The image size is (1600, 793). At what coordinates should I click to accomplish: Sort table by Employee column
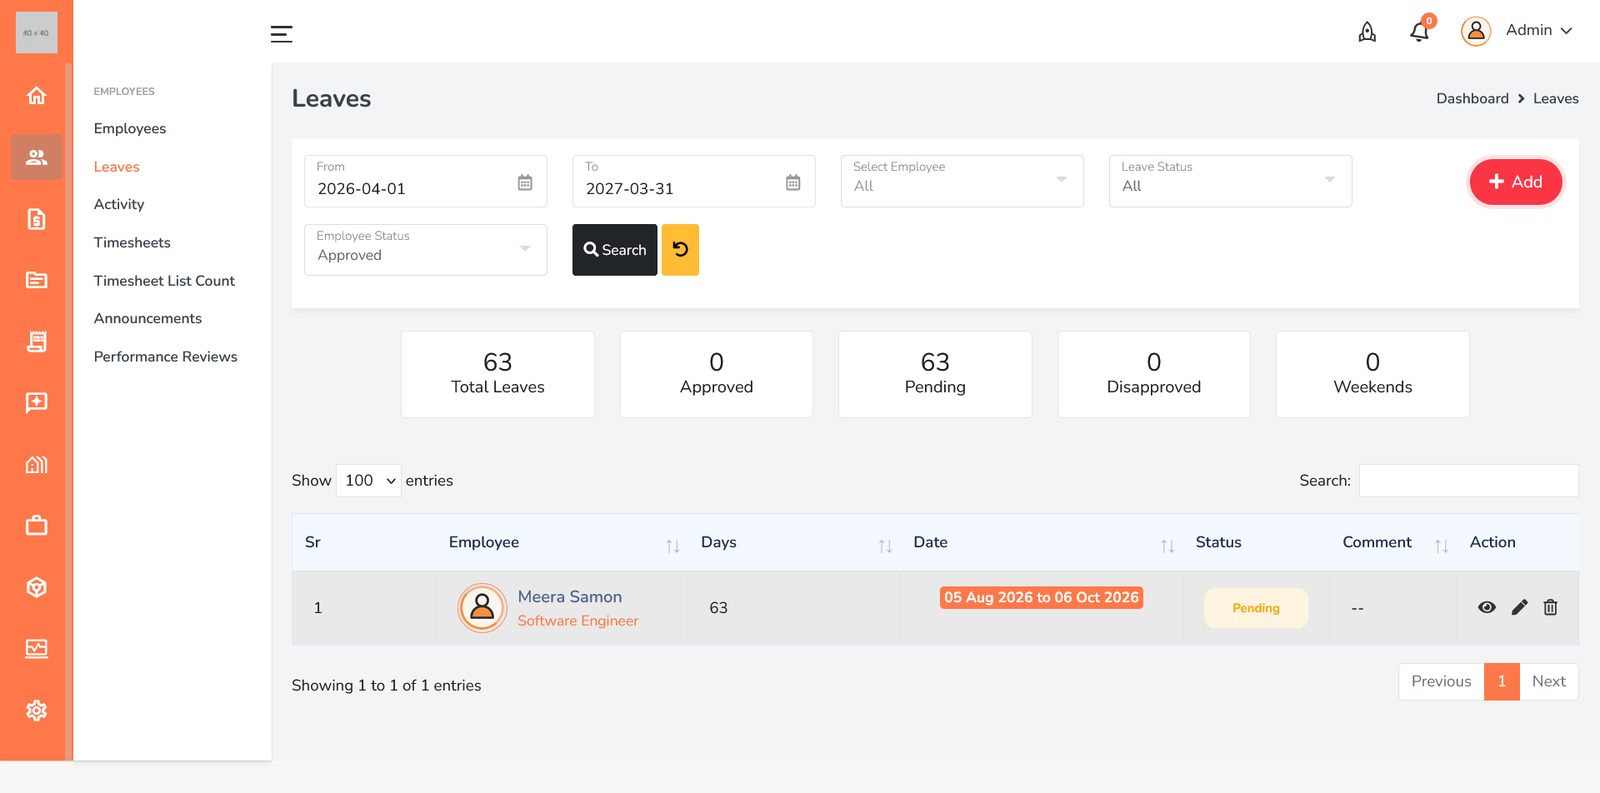tap(673, 546)
